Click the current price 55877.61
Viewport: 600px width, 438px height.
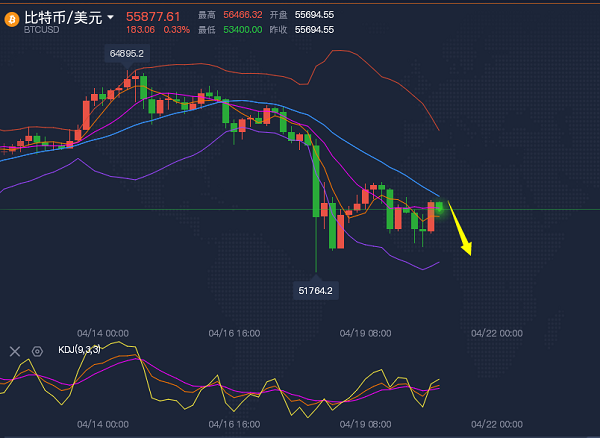153,16
